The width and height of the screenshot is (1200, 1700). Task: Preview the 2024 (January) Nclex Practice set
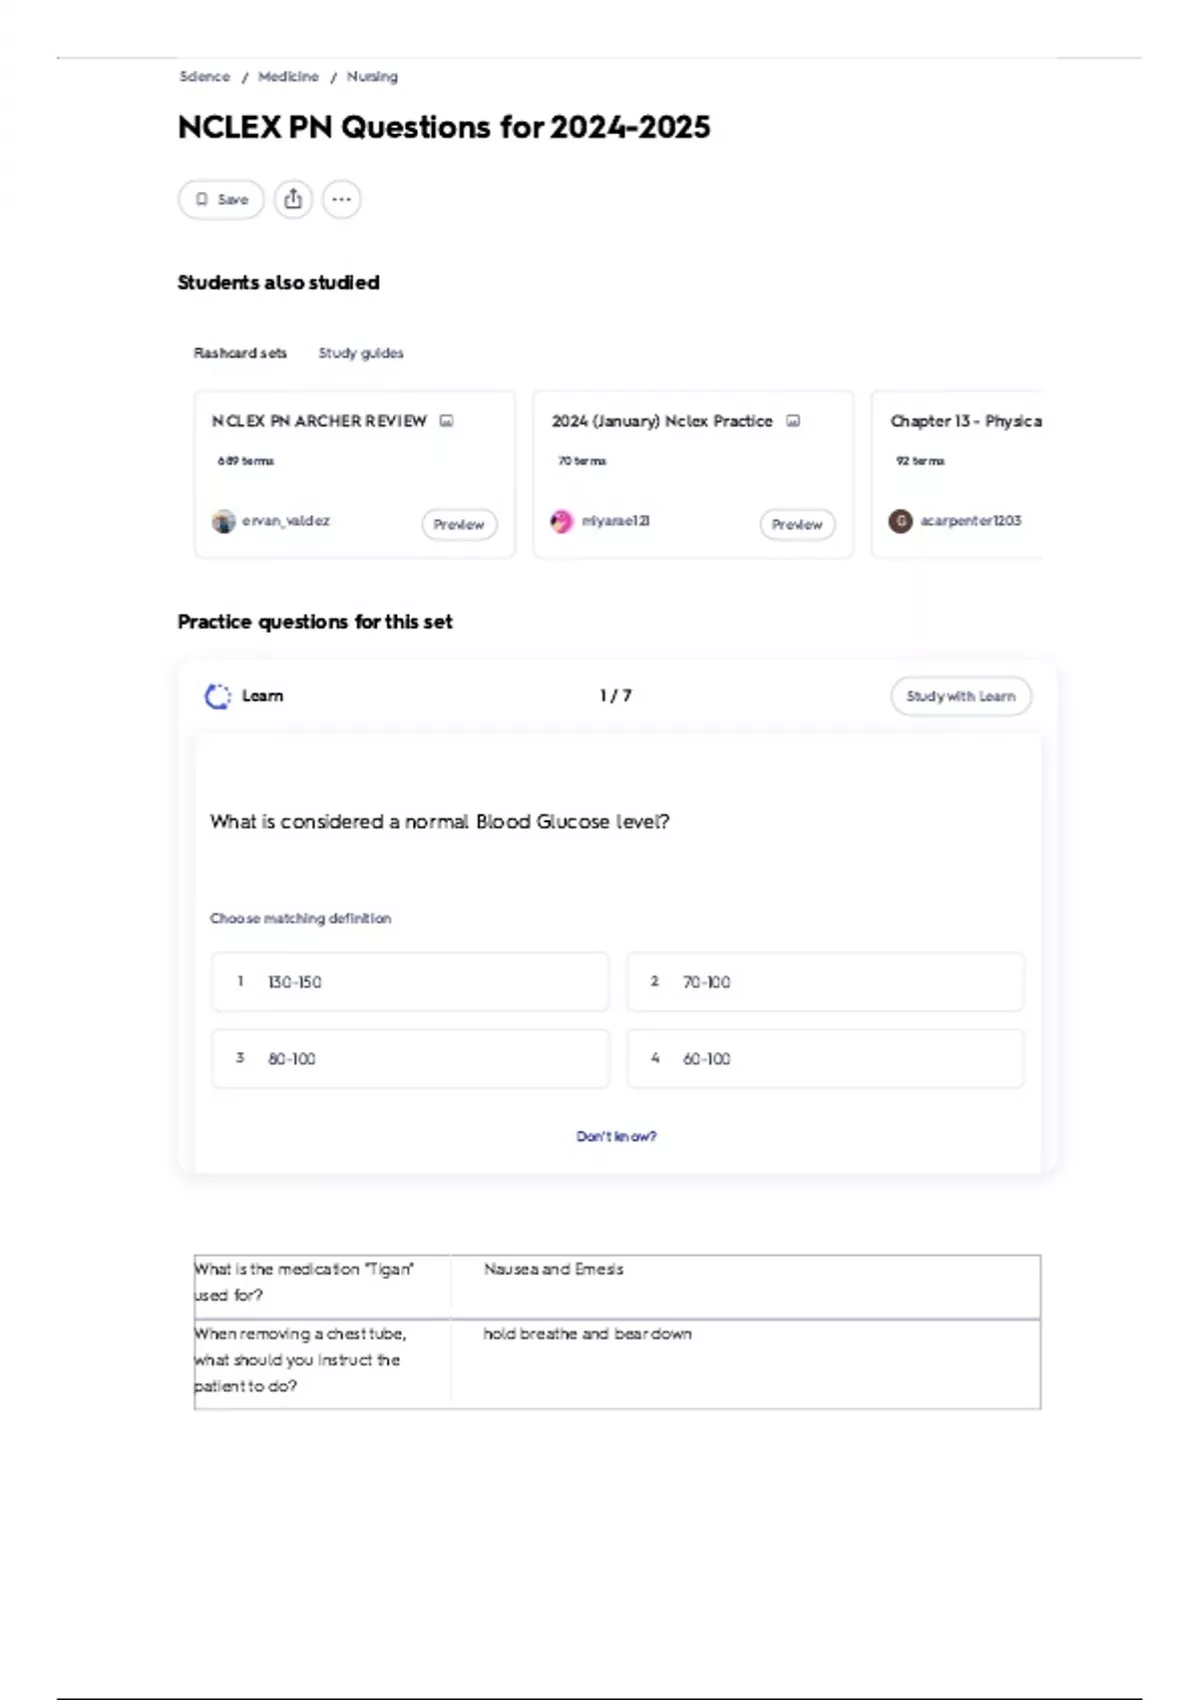797,524
